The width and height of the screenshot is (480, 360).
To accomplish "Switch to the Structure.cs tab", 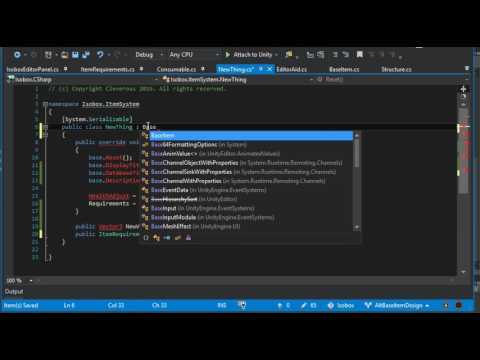I will [x=396, y=69].
